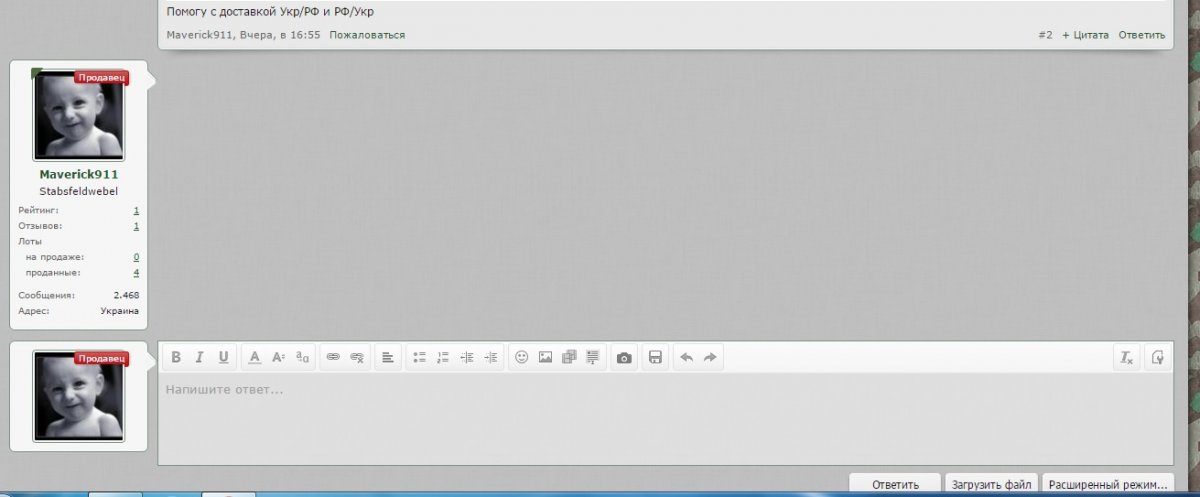Remove formatting with Tx icon
Viewport: 1200px width, 497px height.
pos(1127,357)
